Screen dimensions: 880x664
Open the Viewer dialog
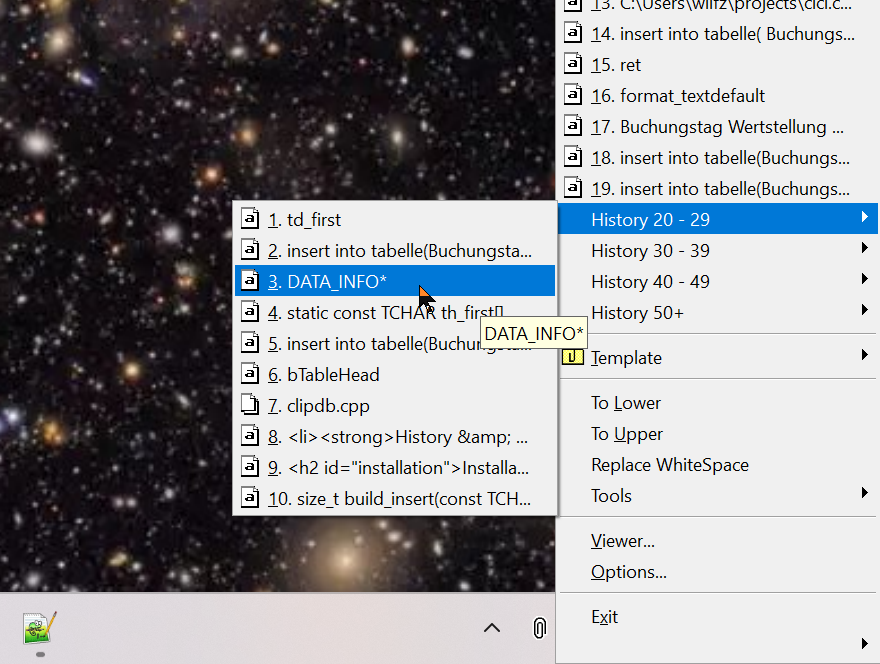[x=622, y=540]
